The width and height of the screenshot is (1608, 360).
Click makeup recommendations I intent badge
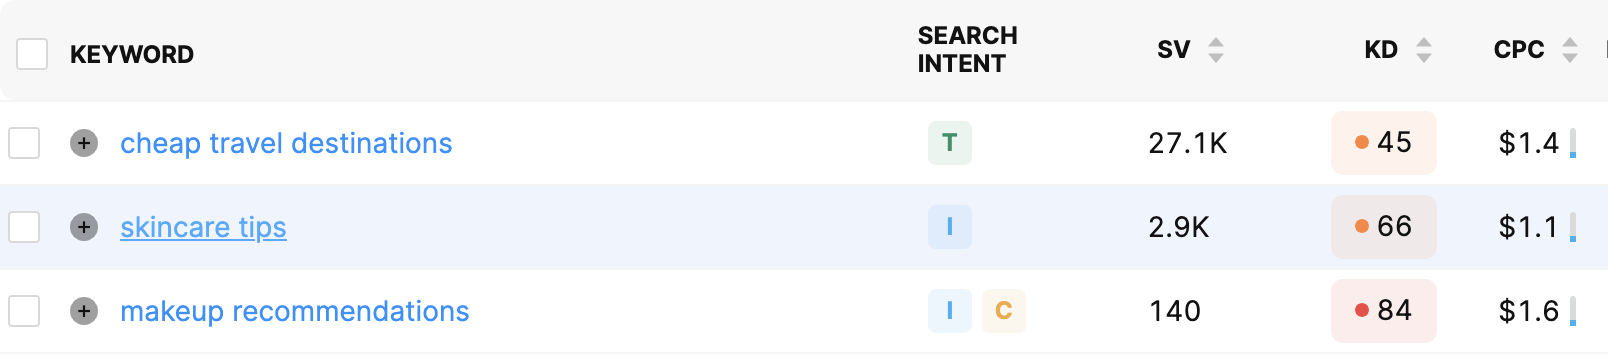tap(950, 311)
